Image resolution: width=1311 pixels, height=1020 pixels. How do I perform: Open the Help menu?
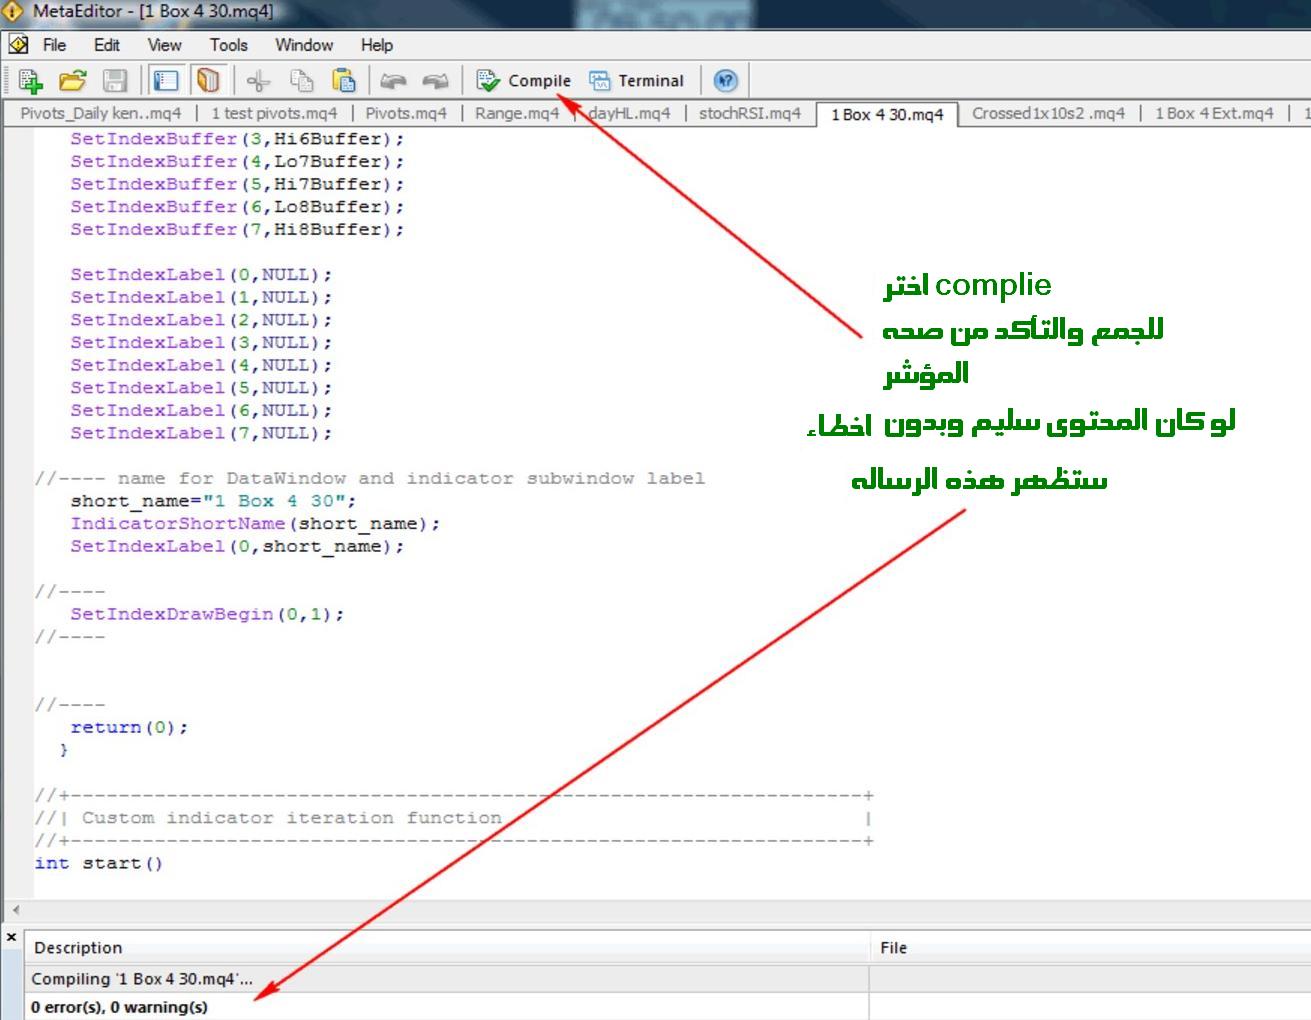[377, 45]
